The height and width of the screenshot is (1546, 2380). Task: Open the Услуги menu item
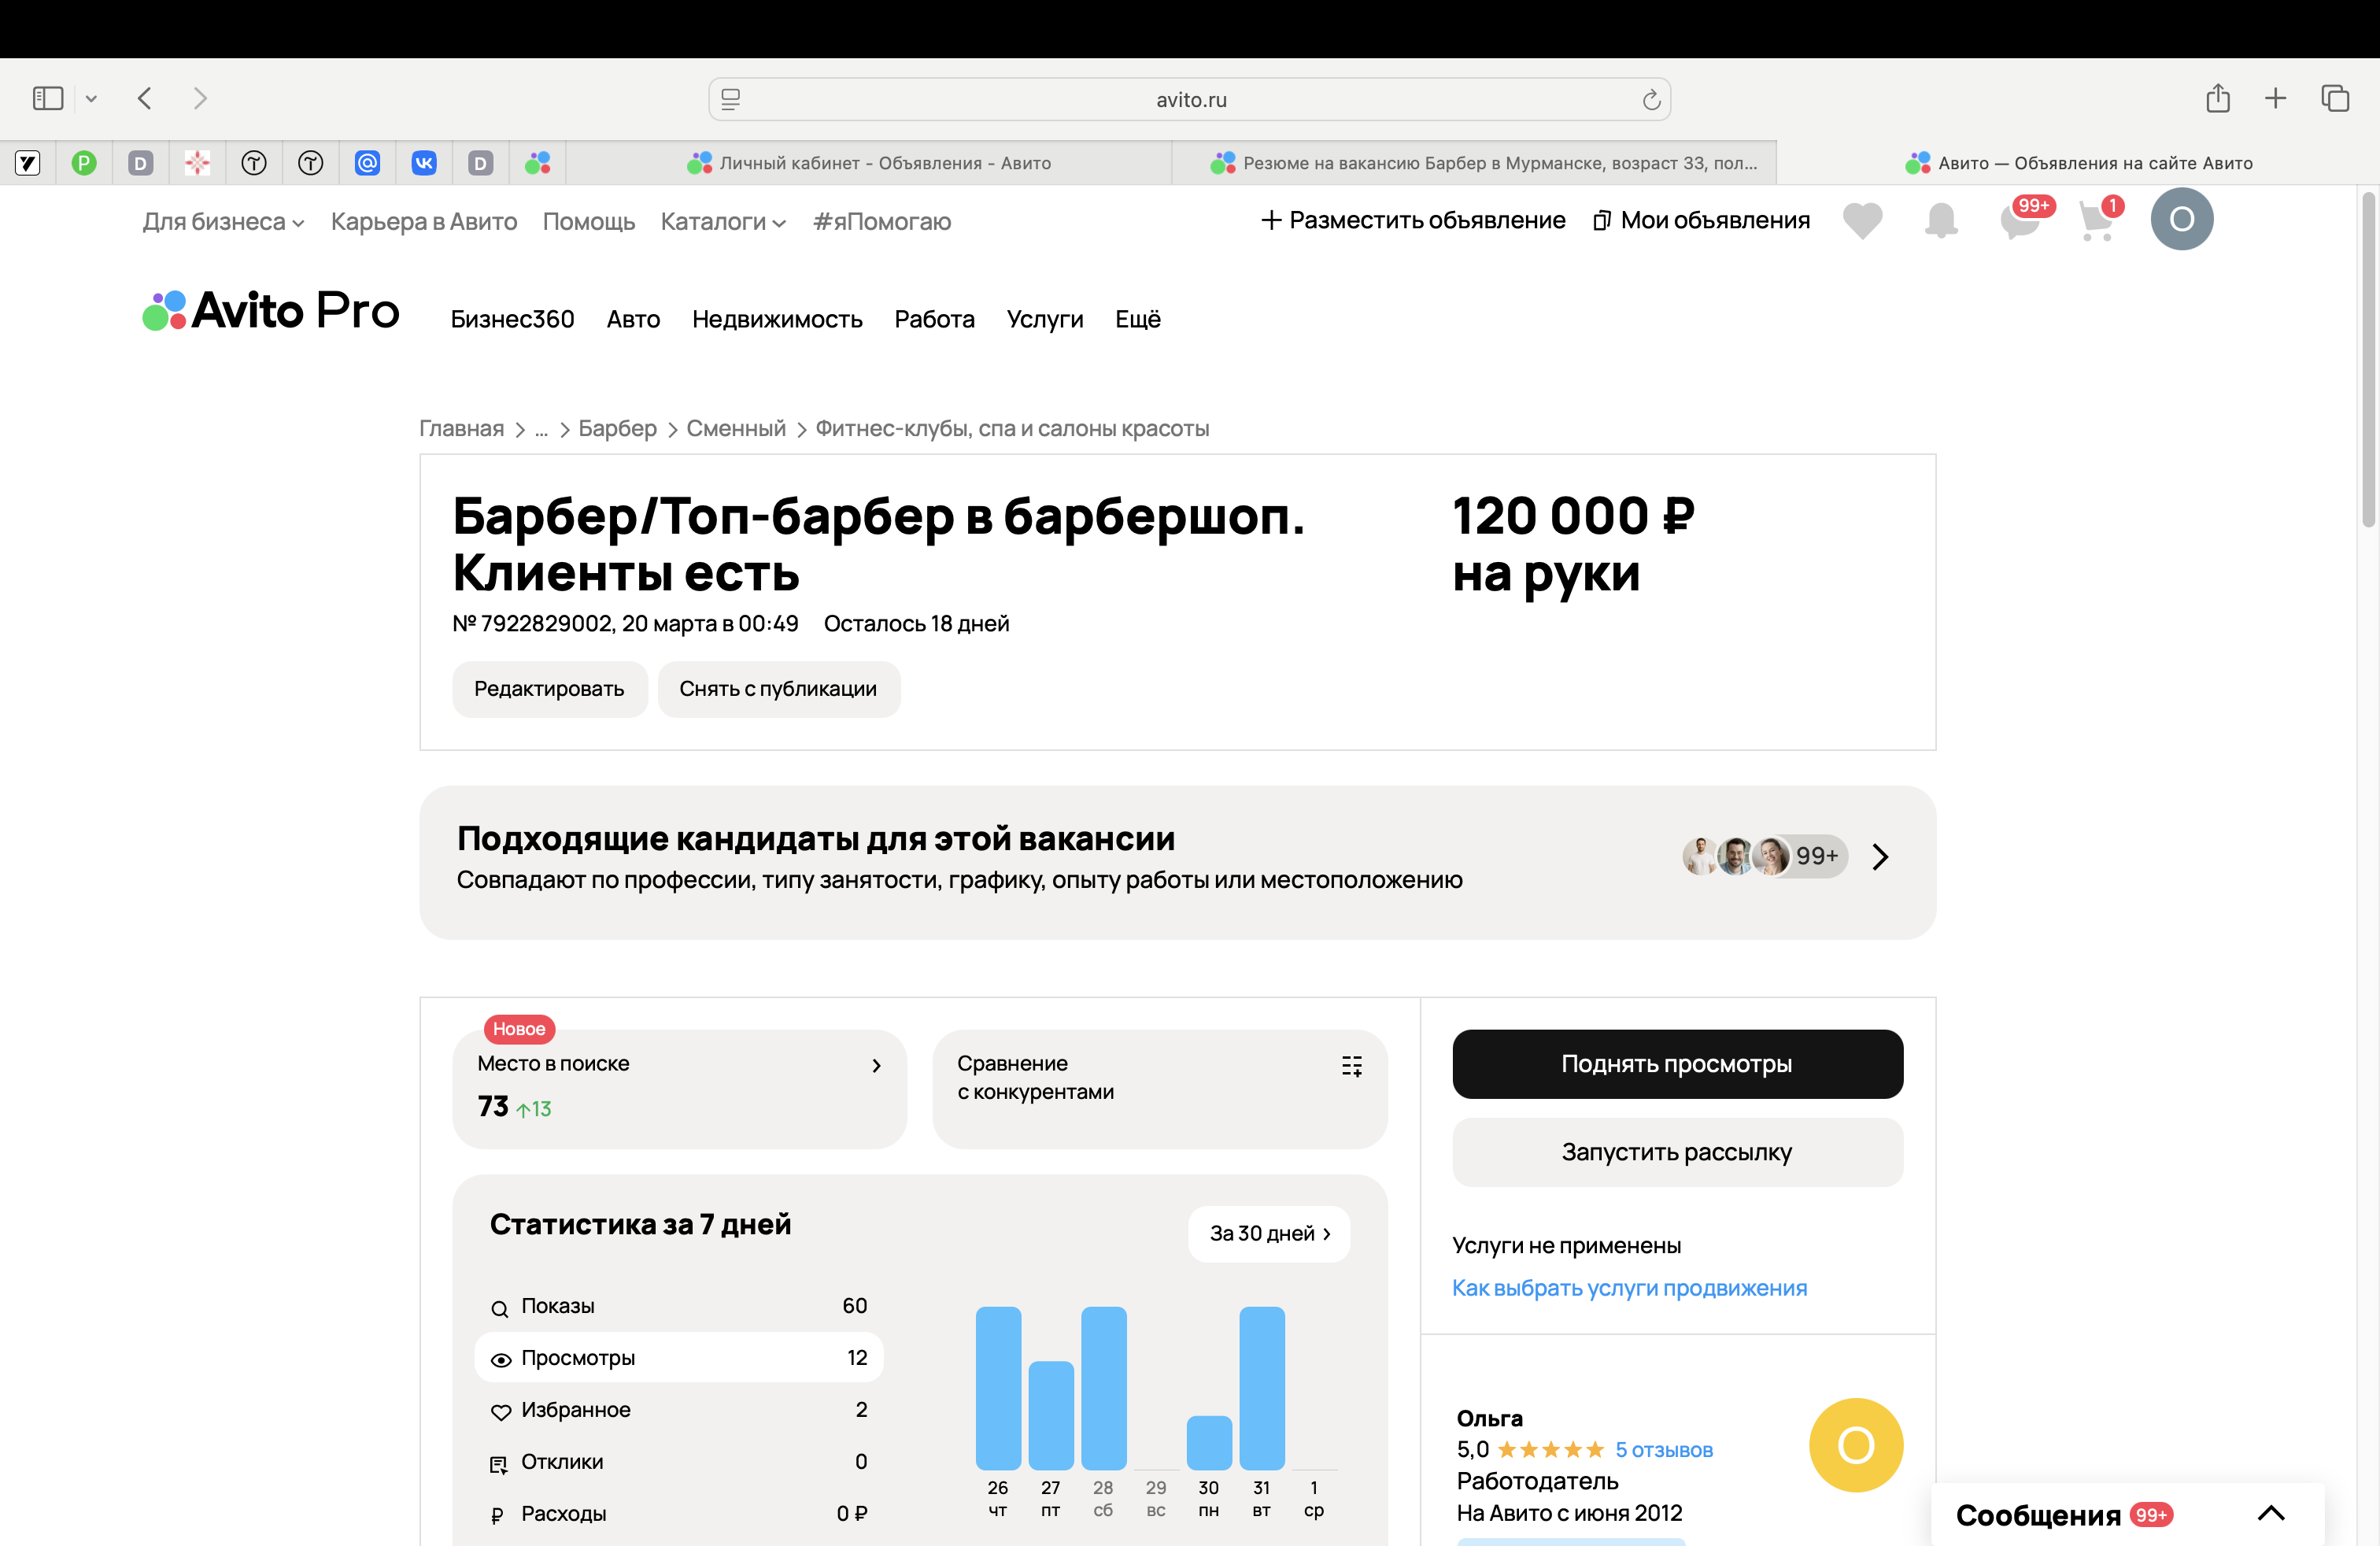point(1045,319)
